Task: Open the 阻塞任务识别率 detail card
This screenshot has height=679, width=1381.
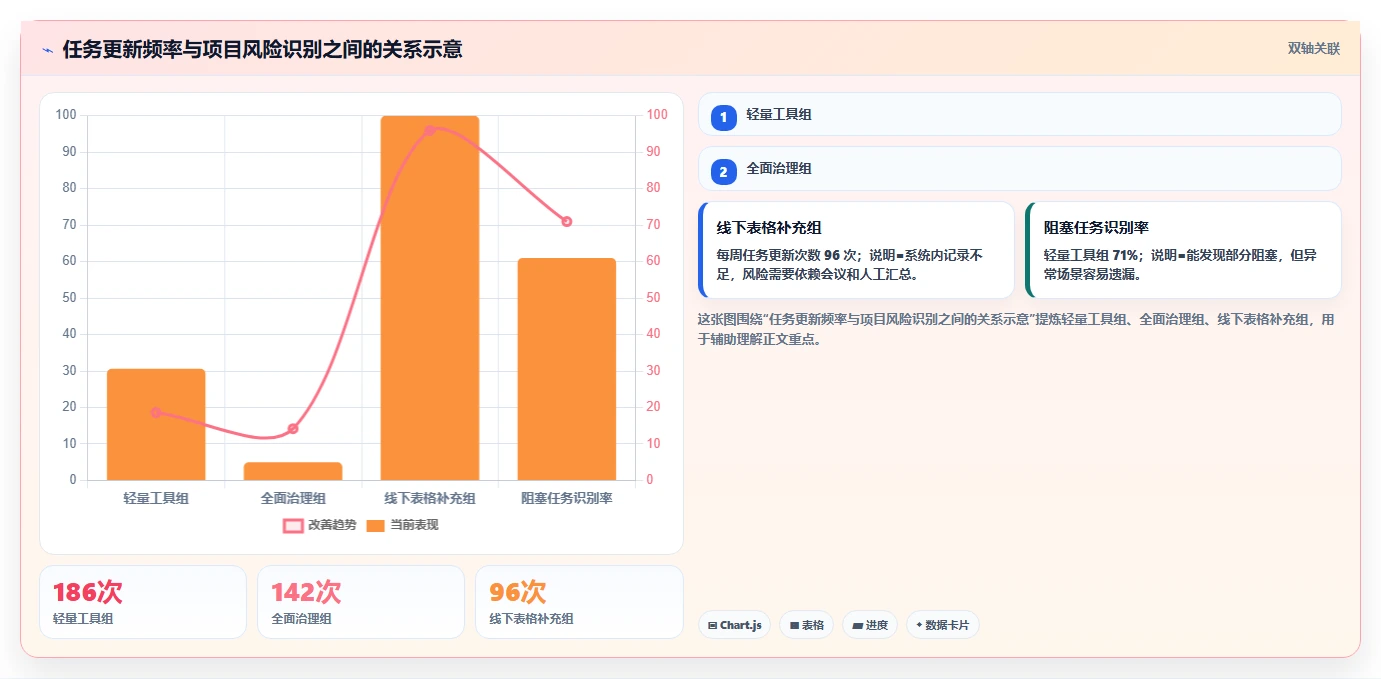Action: [1183, 250]
